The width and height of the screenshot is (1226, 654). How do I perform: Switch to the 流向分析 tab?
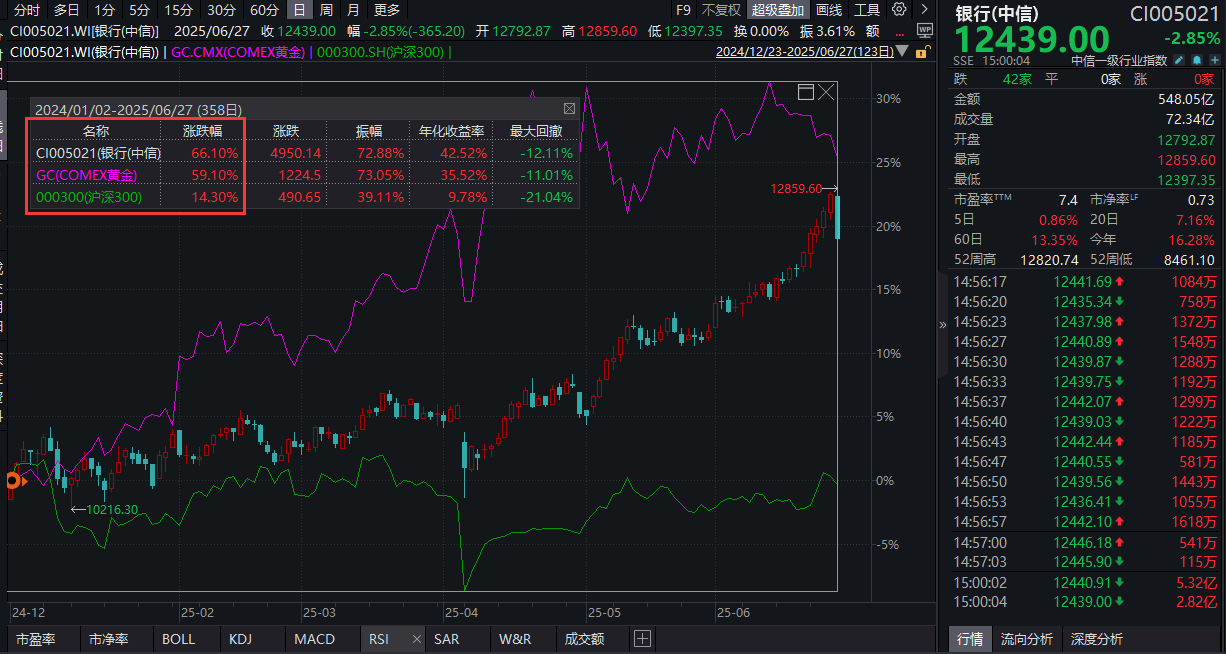1026,639
